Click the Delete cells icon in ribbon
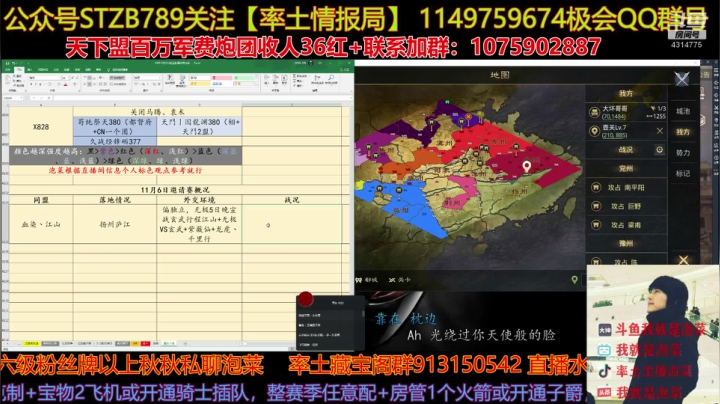The width and height of the screenshot is (720, 404). (x=276, y=80)
